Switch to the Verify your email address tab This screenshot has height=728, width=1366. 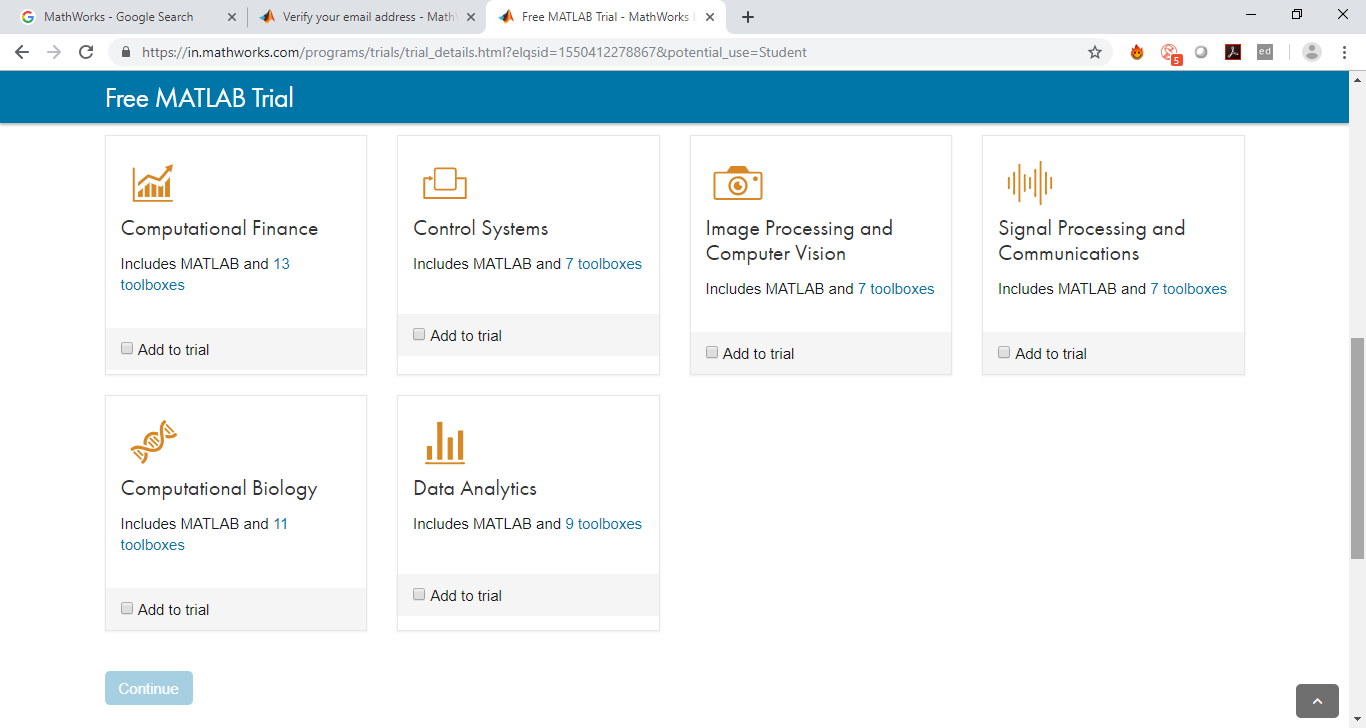point(360,17)
